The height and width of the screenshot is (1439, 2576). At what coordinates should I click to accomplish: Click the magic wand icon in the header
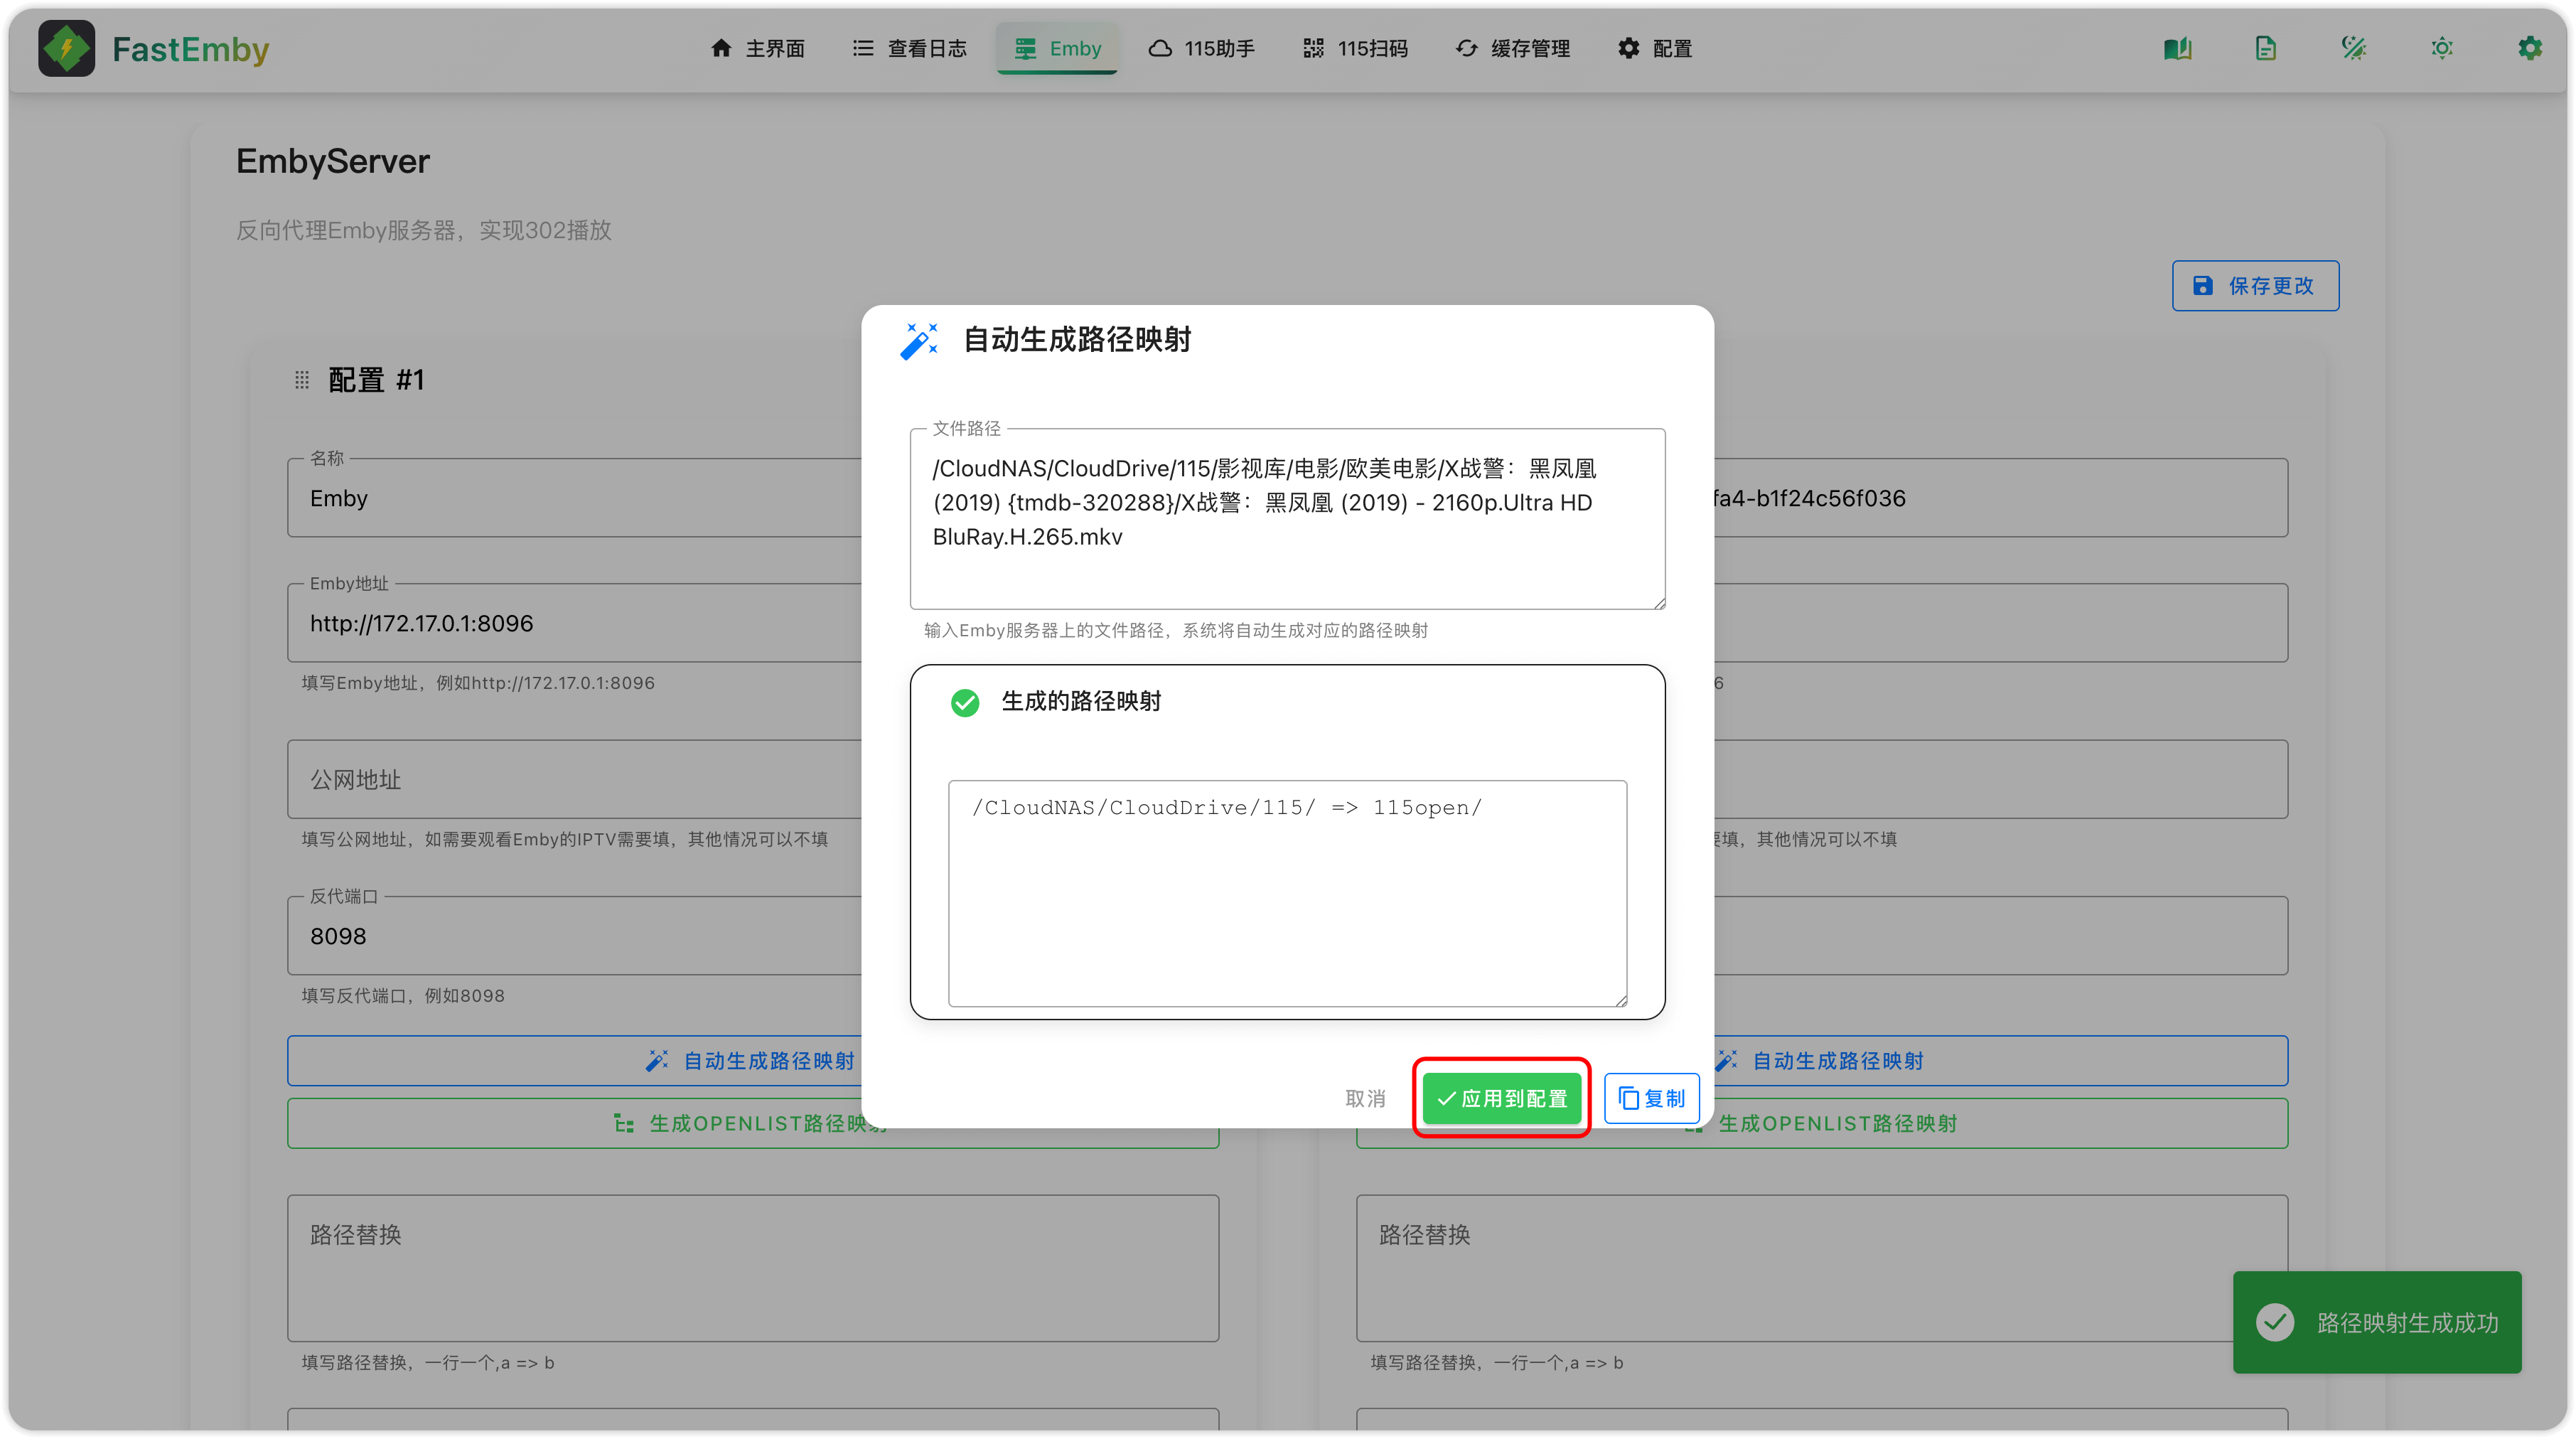tap(2353, 48)
